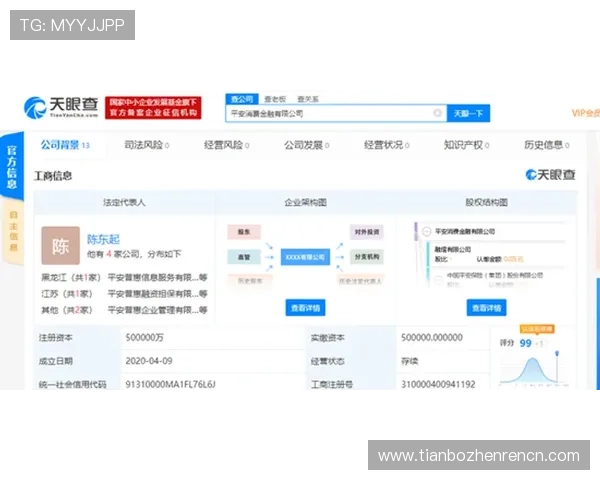
Task: Collapse the 平安消费金融有限公司 equity tree node
Action: [426, 232]
